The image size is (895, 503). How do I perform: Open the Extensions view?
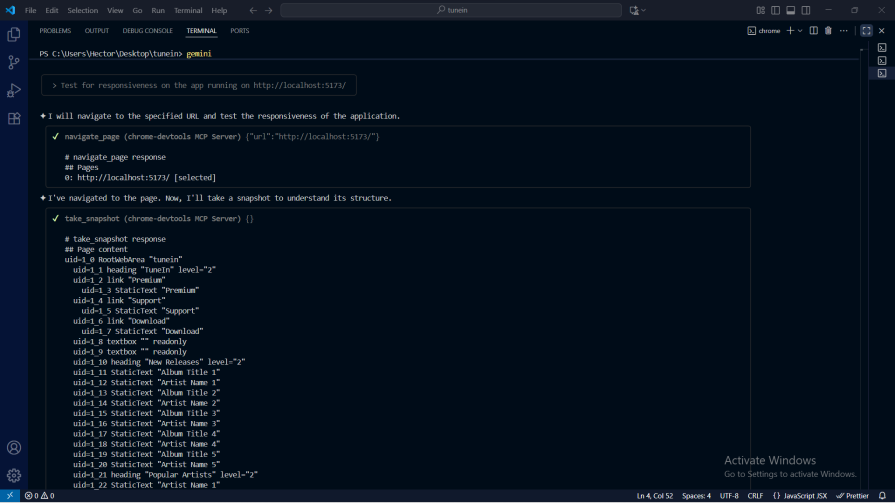coord(14,118)
